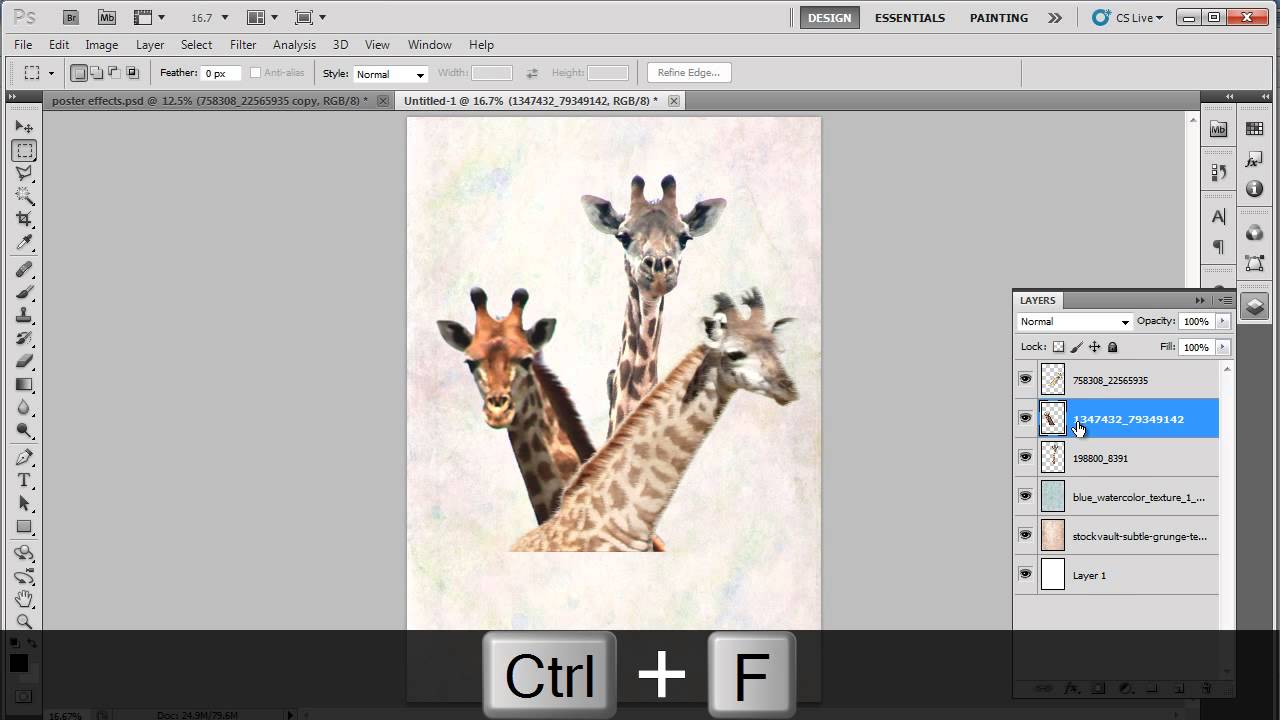Viewport: 1280px width, 720px height.
Task: Show more workspaces chevron
Action: click(x=1054, y=18)
